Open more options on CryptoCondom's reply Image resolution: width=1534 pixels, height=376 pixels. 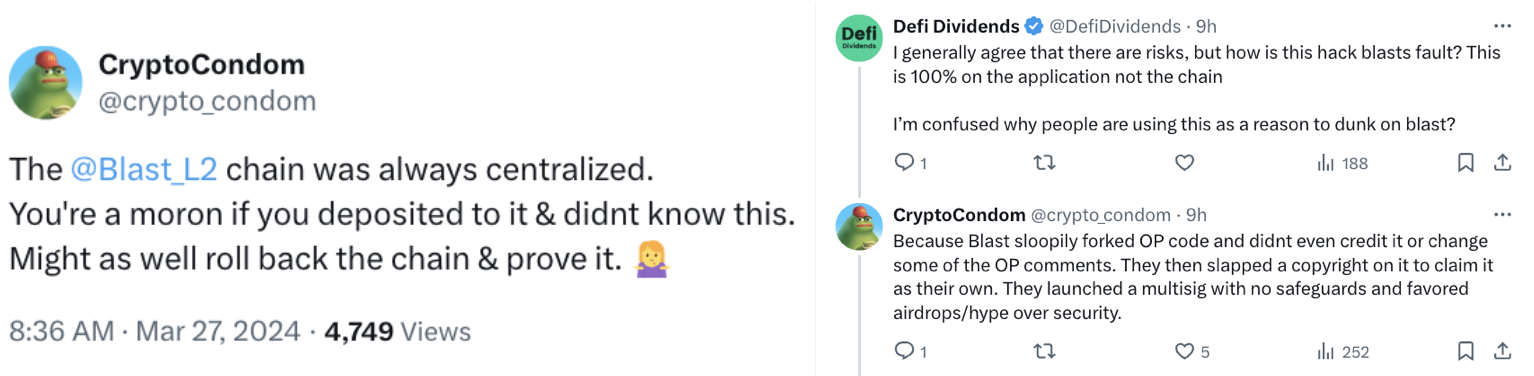pyautogui.click(x=1502, y=214)
